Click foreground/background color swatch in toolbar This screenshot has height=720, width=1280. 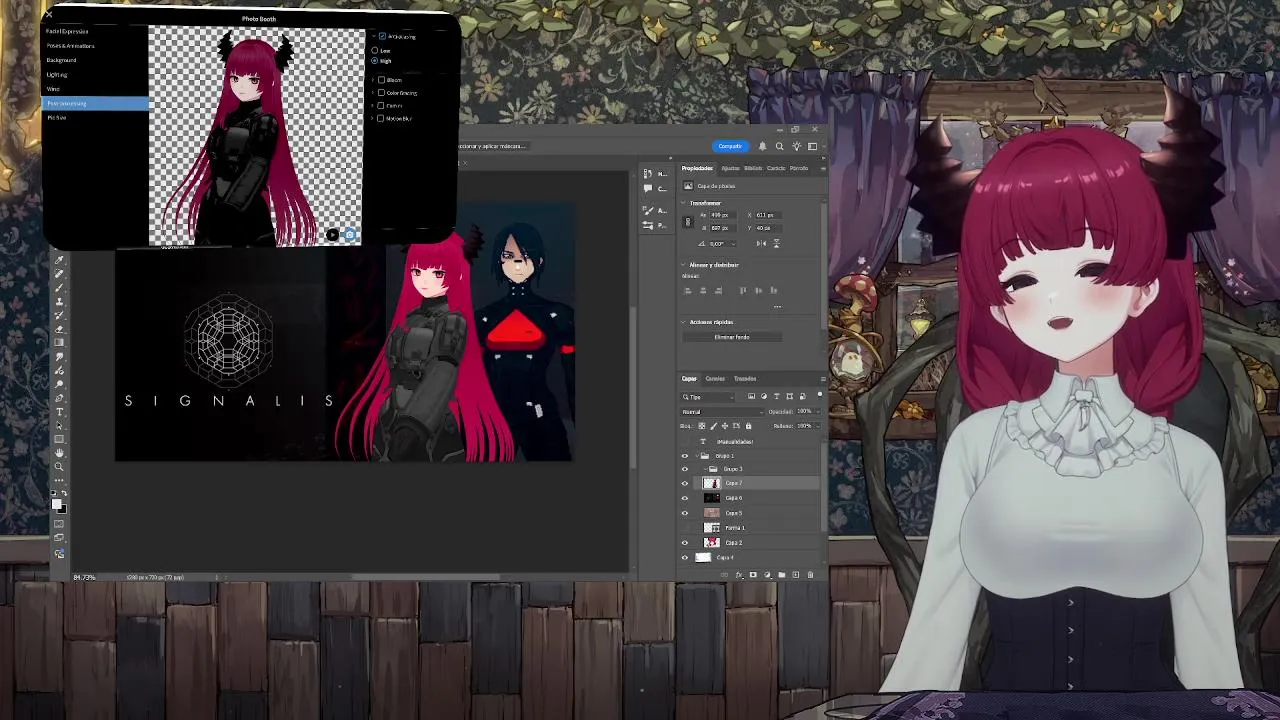(x=59, y=506)
